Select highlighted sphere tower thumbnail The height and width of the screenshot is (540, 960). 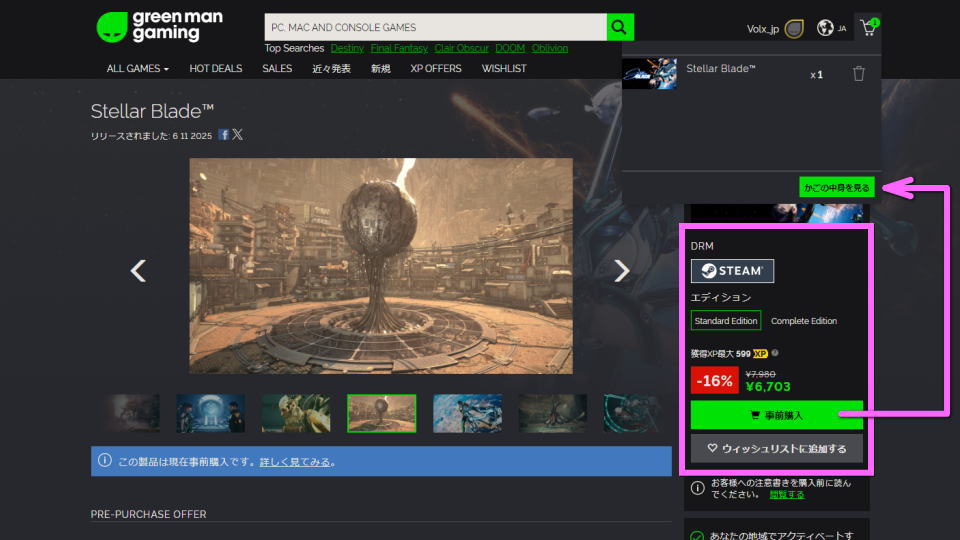click(381, 413)
